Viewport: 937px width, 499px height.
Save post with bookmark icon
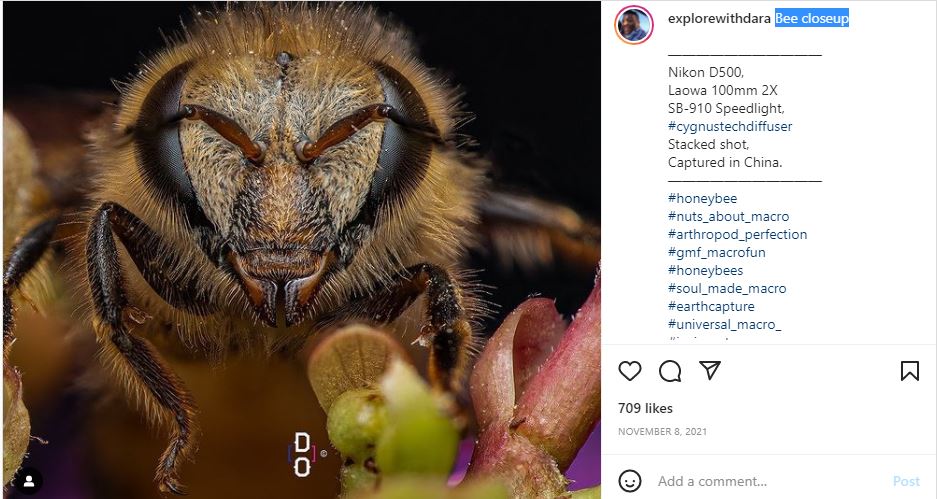tap(909, 371)
